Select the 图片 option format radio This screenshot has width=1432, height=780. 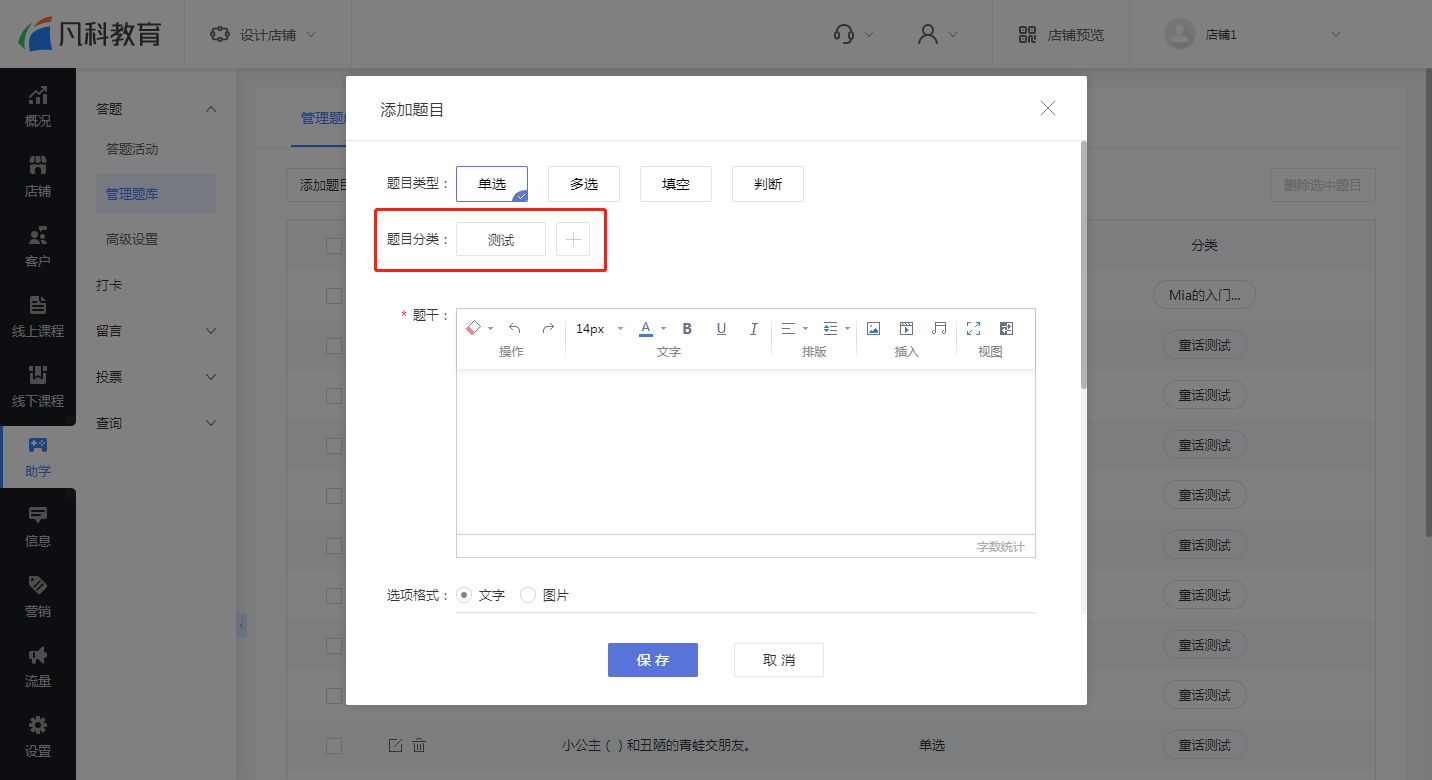coord(528,595)
